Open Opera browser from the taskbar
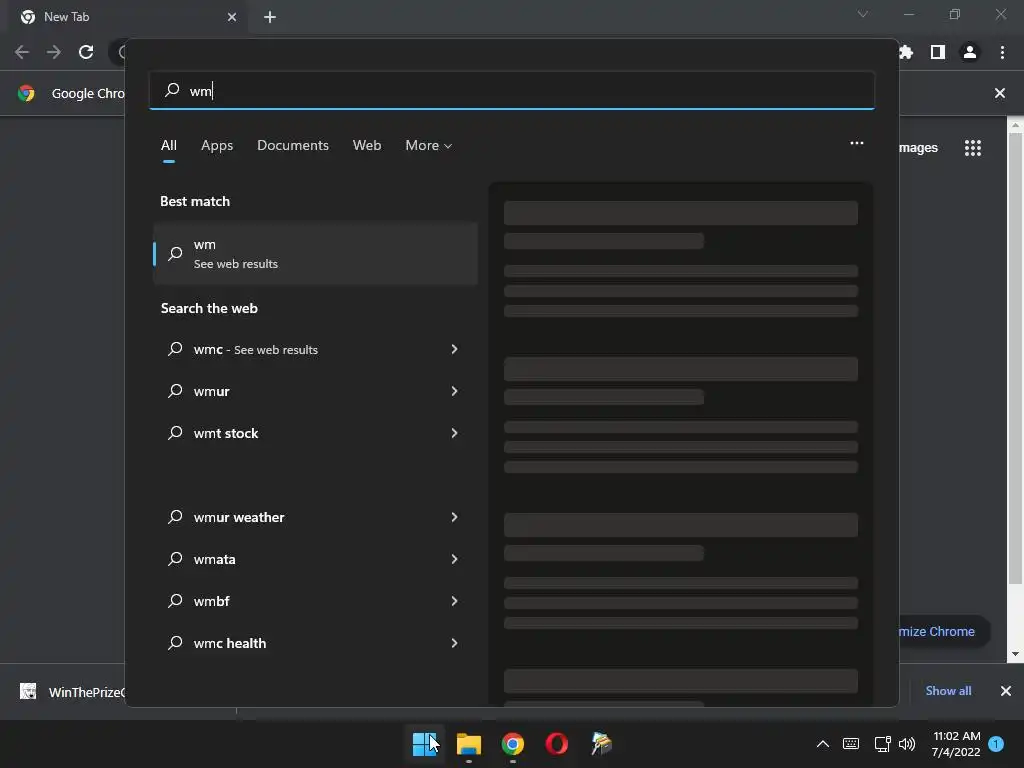Image resolution: width=1024 pixels, height=768 pixels. pos(556,743)
